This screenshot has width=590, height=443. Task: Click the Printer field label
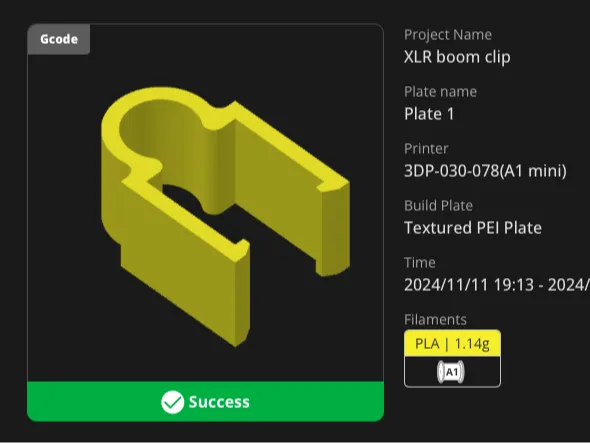(x=426, y=149)
